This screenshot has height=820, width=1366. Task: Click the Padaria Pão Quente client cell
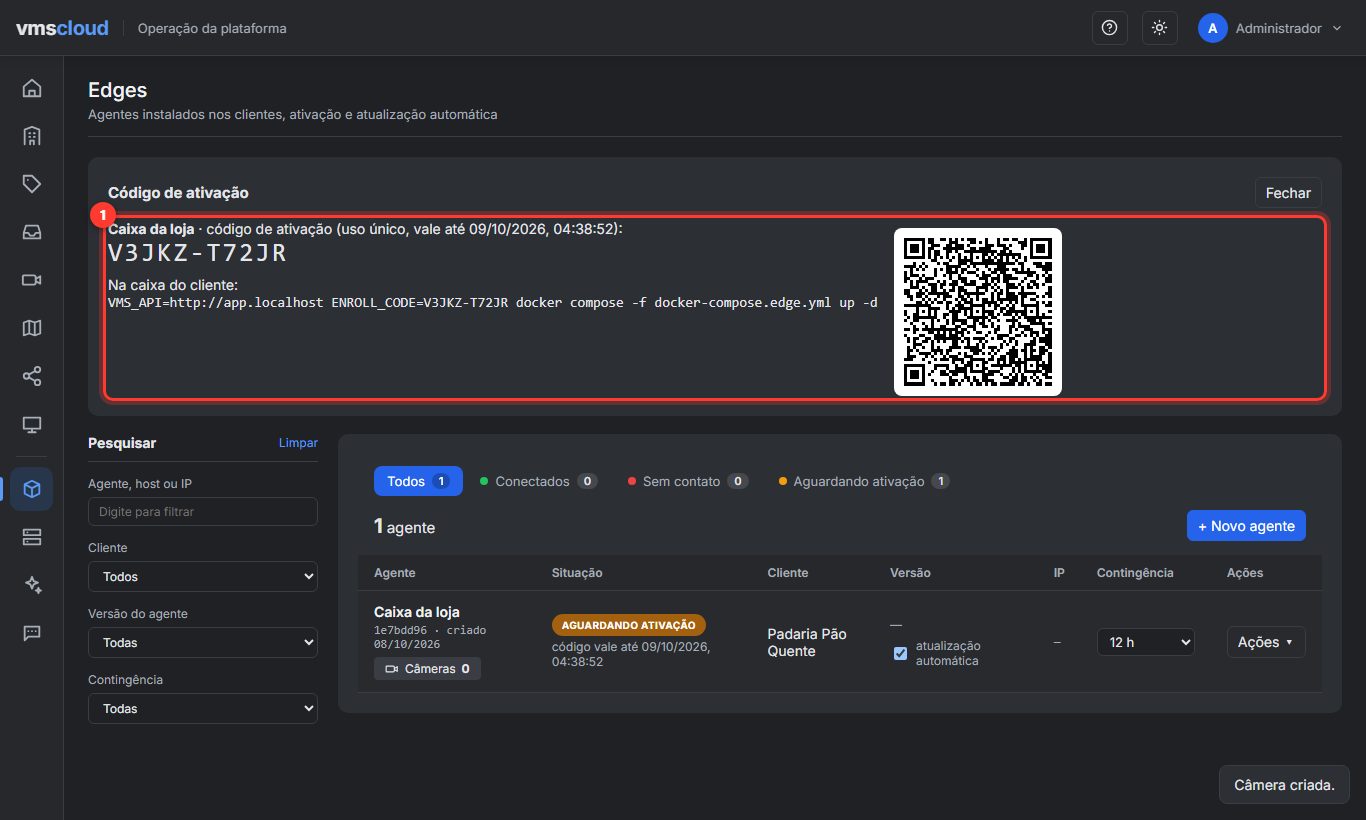[807, 642]
